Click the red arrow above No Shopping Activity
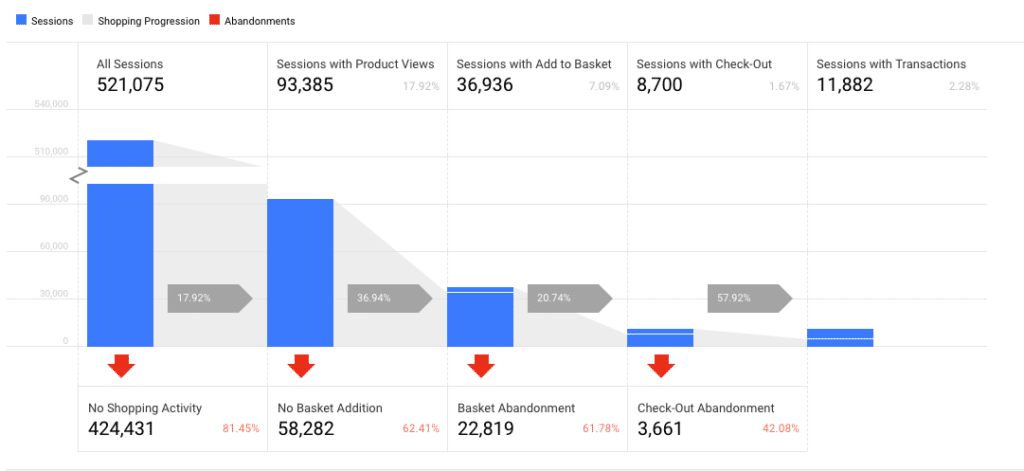 click(x=121, y=366)
